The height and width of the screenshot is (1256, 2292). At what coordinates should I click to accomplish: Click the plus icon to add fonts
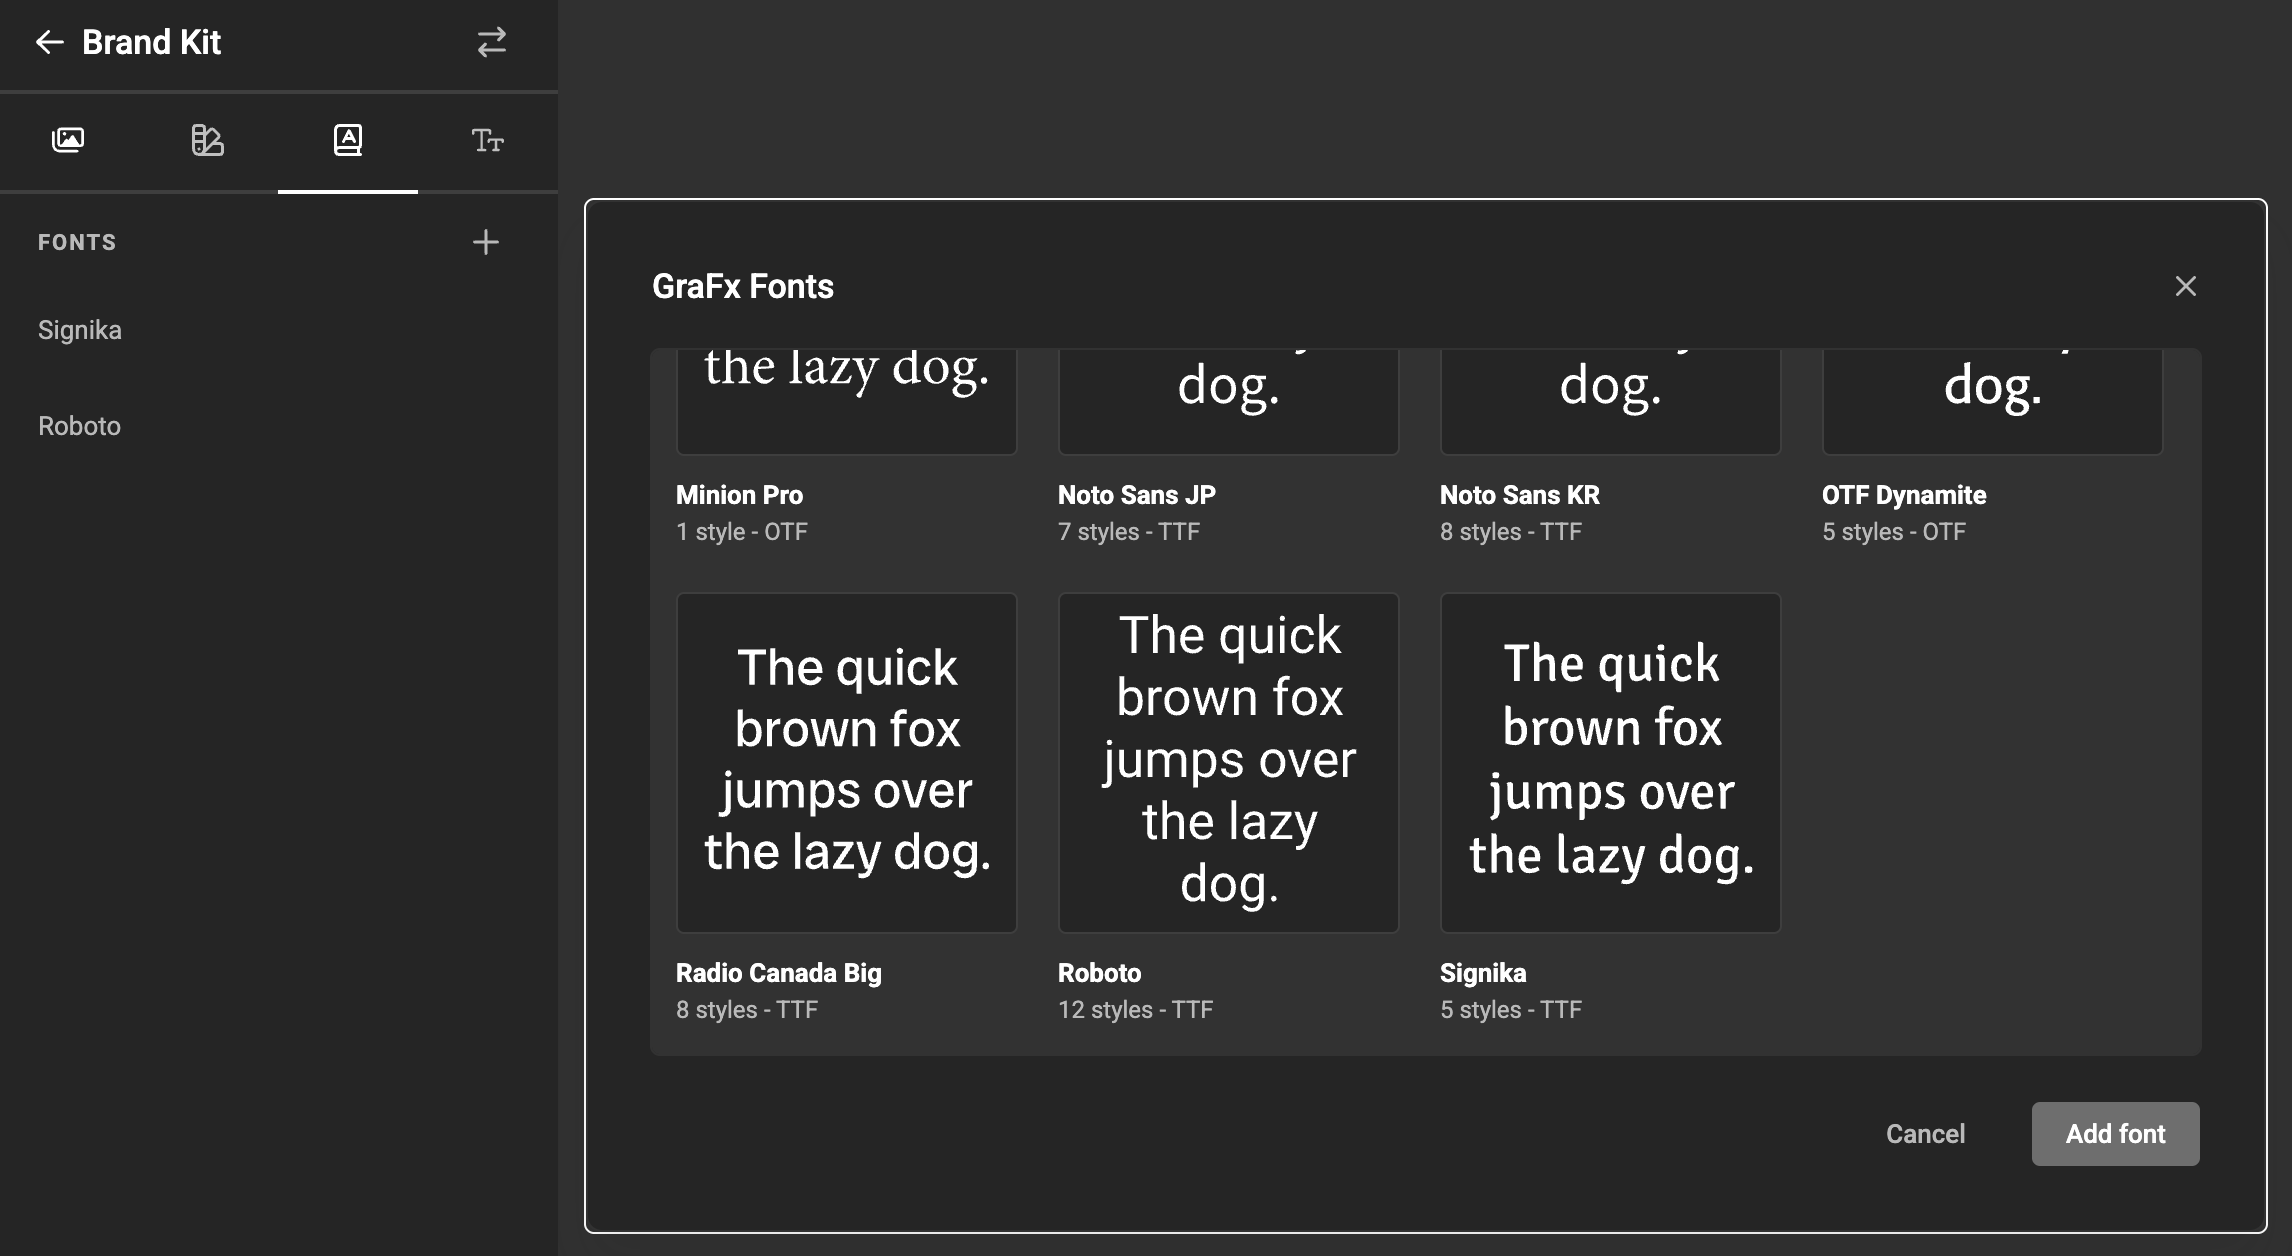click(x=486, y=242)
